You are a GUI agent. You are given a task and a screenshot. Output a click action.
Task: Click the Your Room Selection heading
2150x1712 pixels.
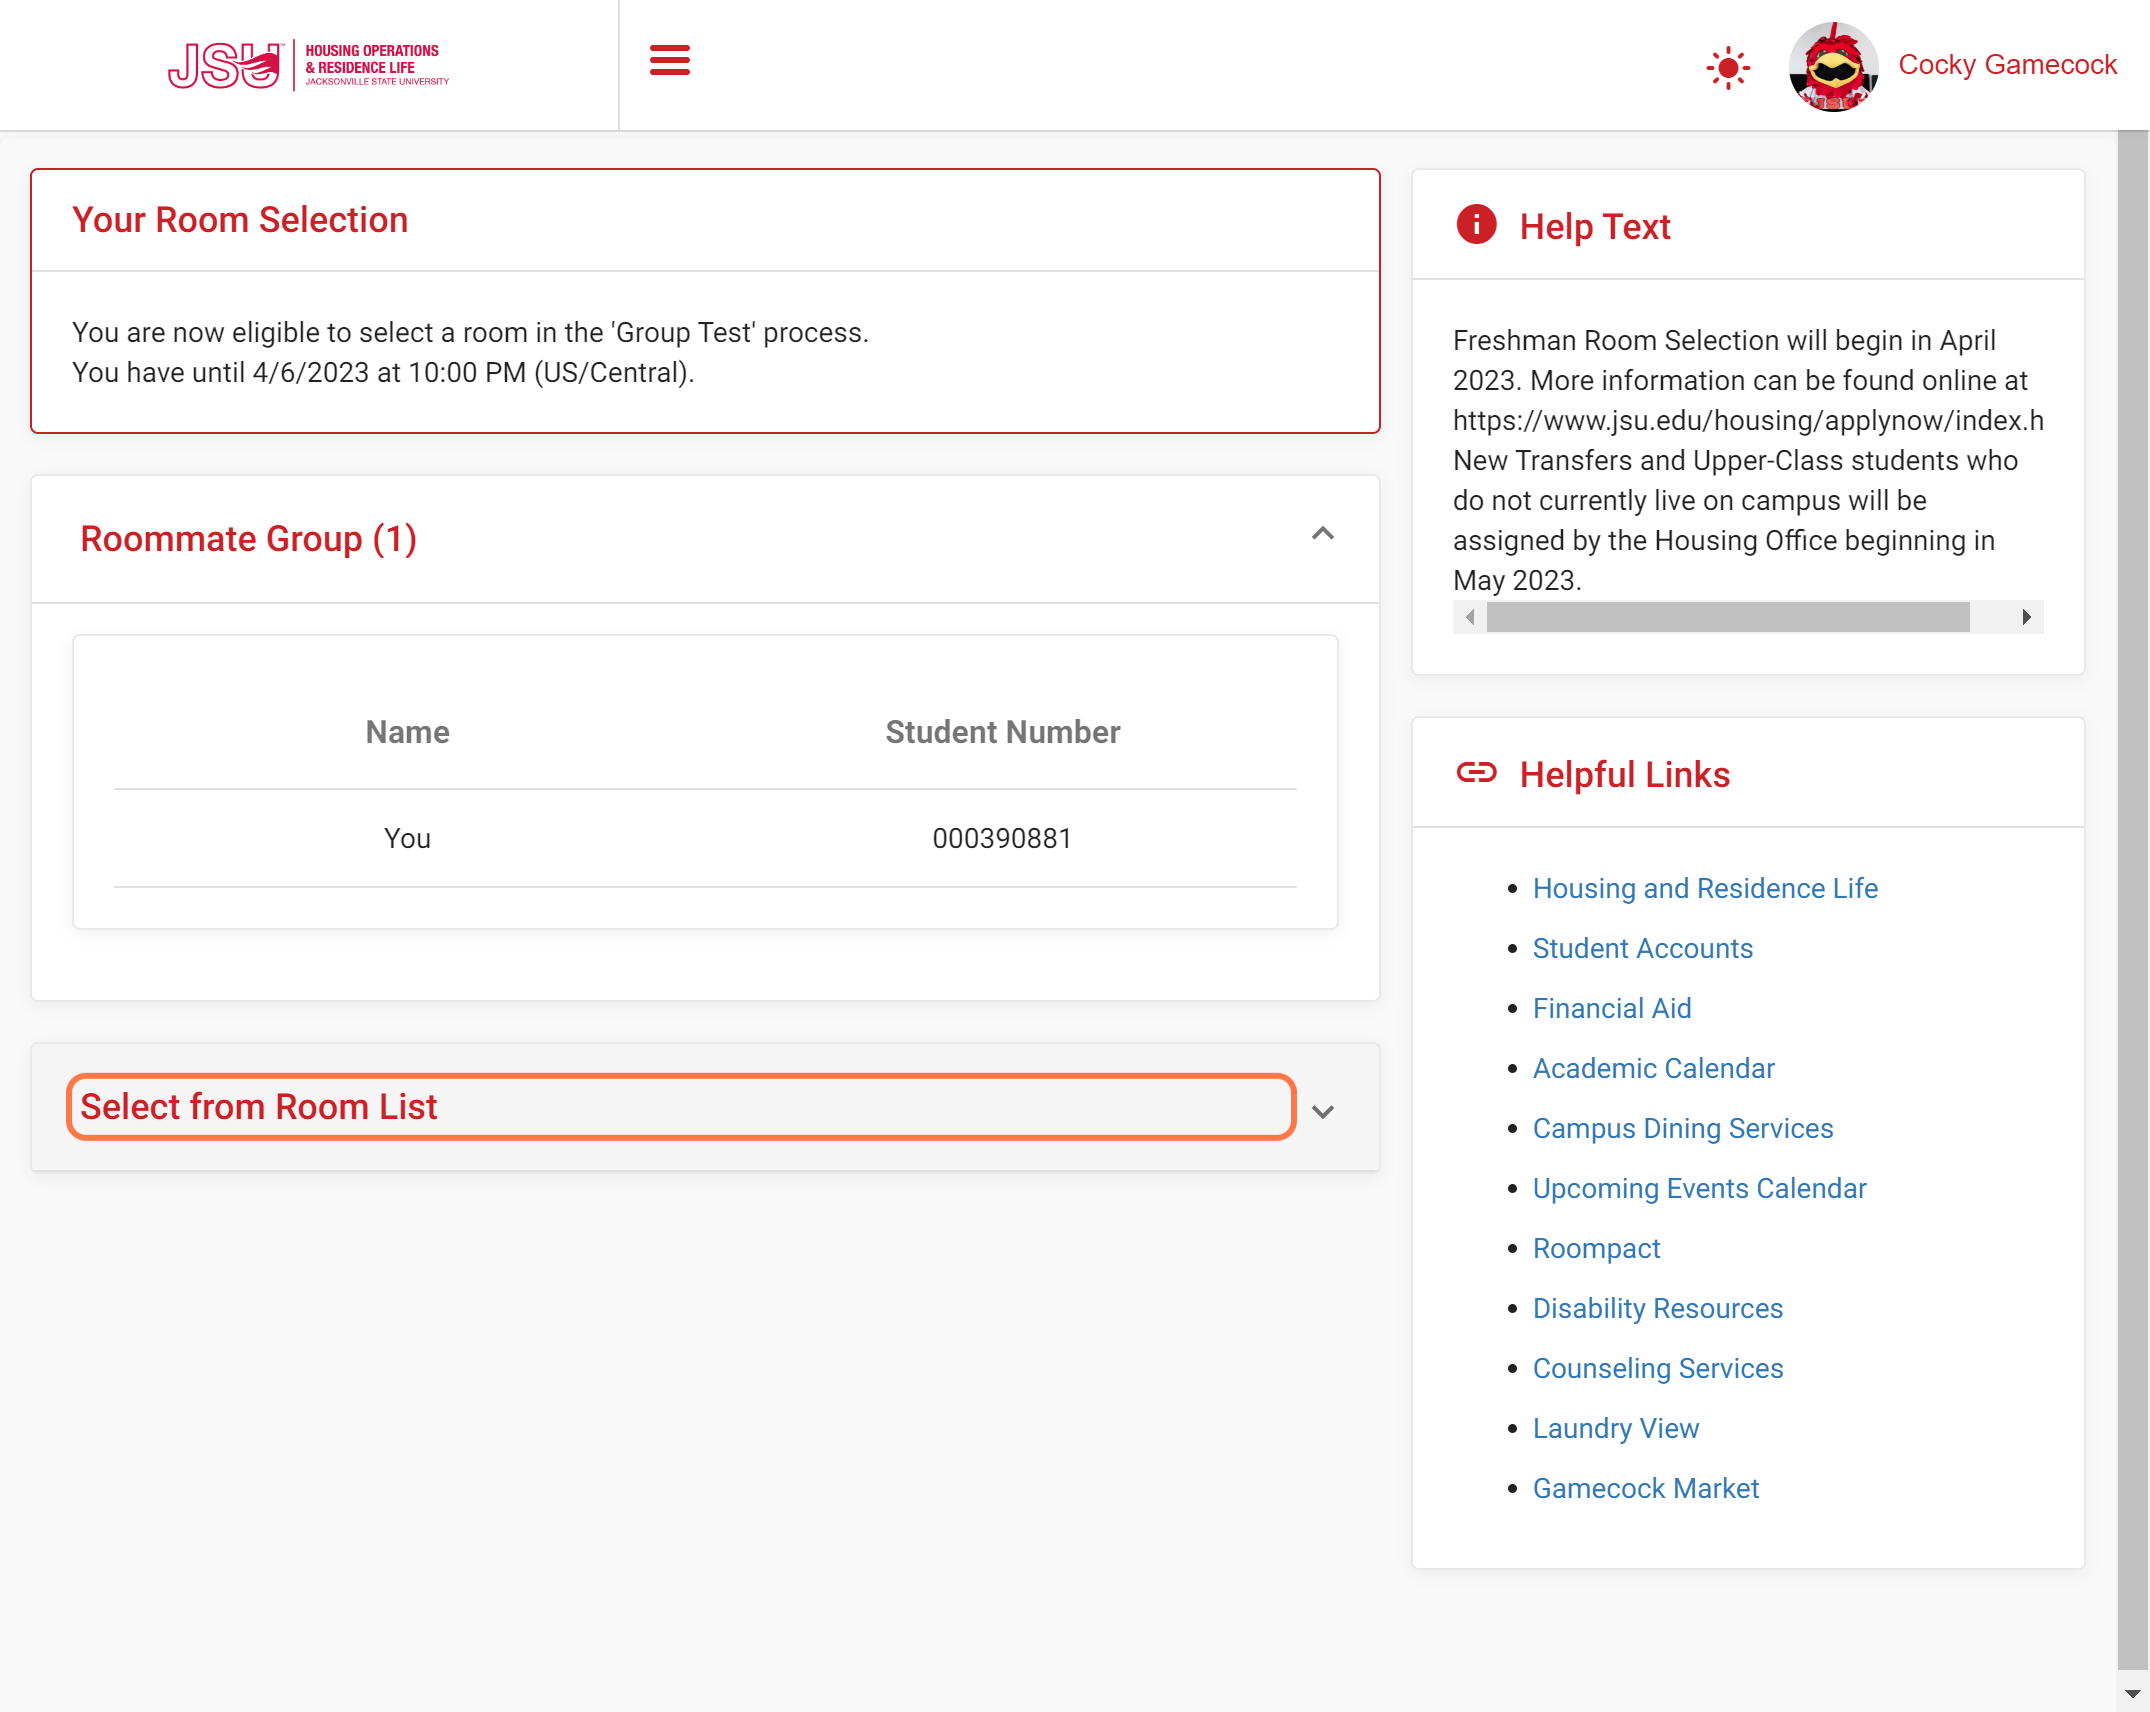(240, 220)
